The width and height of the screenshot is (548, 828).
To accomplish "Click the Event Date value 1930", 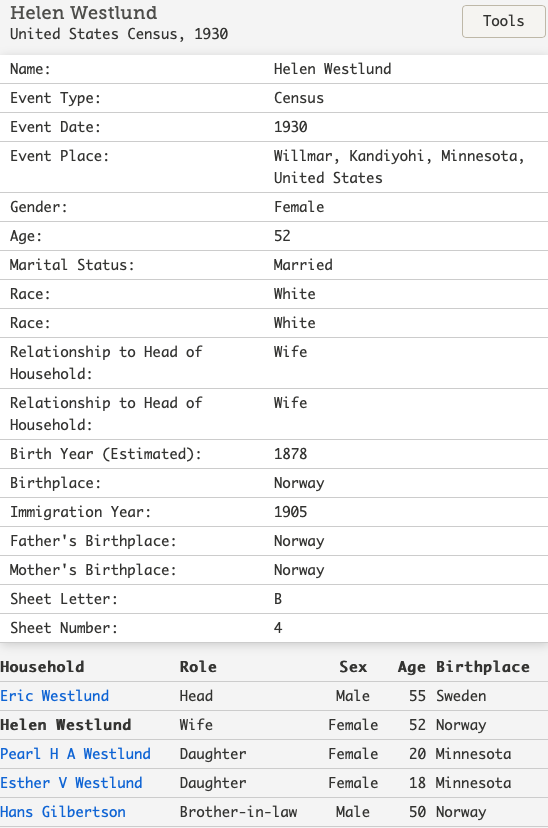I will [290, 127].
